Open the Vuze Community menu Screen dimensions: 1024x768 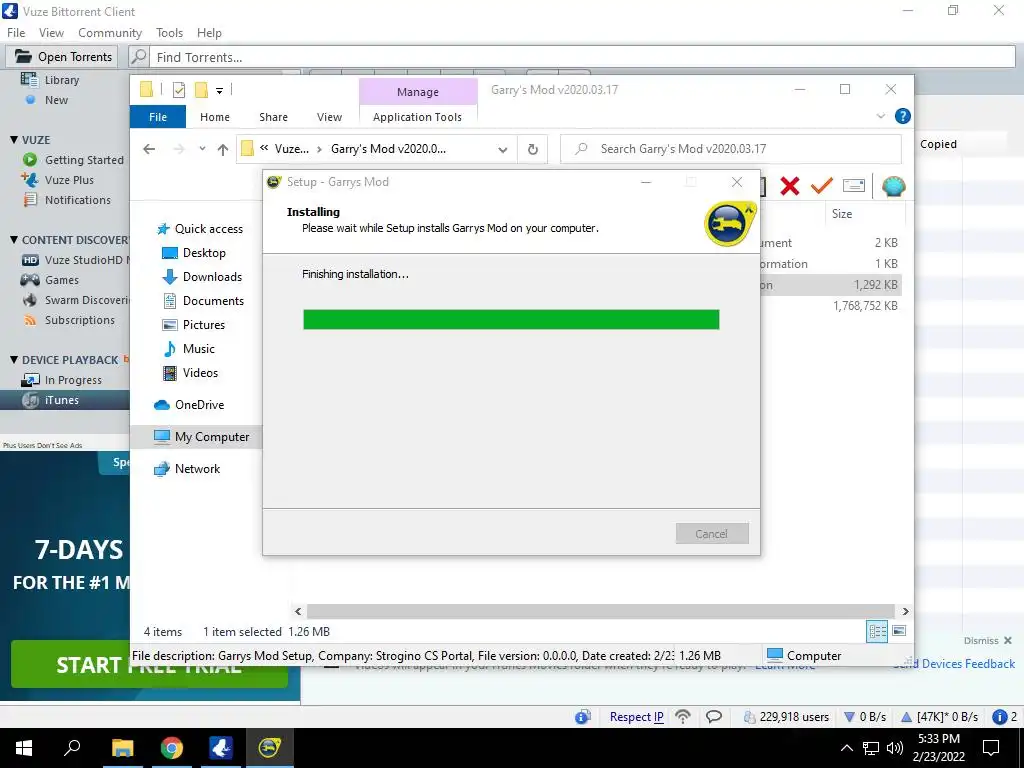click(x=110, y=33)
